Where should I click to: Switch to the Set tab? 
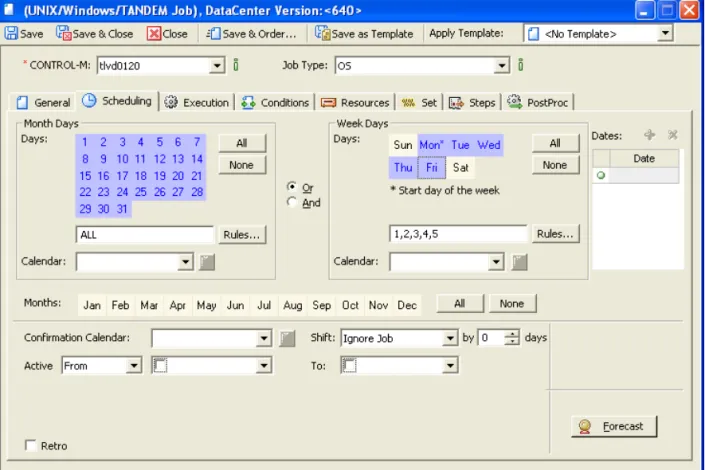tap(419, 103)
